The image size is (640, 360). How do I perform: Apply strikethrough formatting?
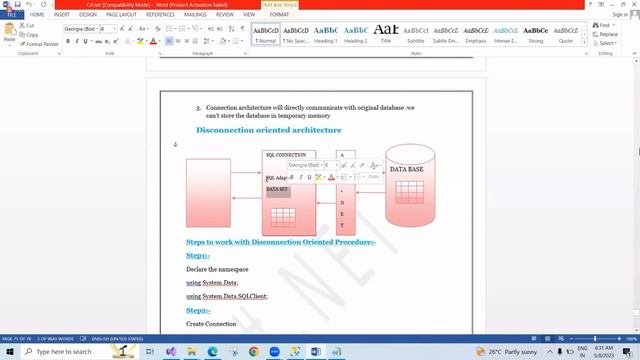(x=98, y=41)
